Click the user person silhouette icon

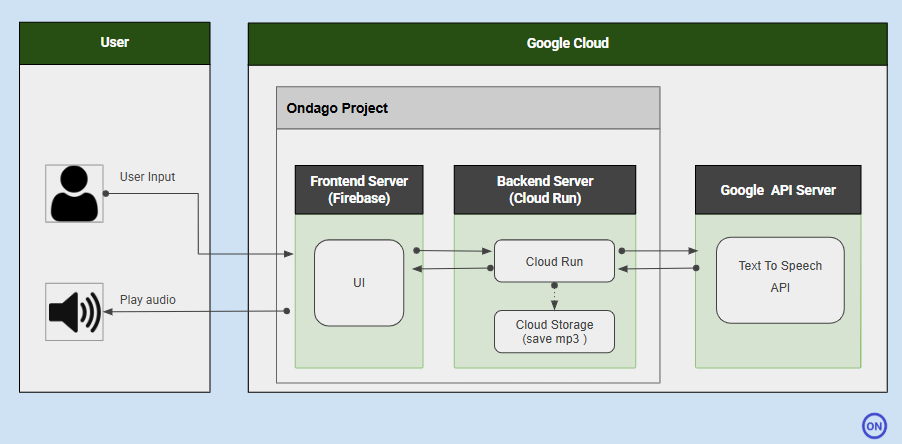pyautogui.click(x=74, y=193)
